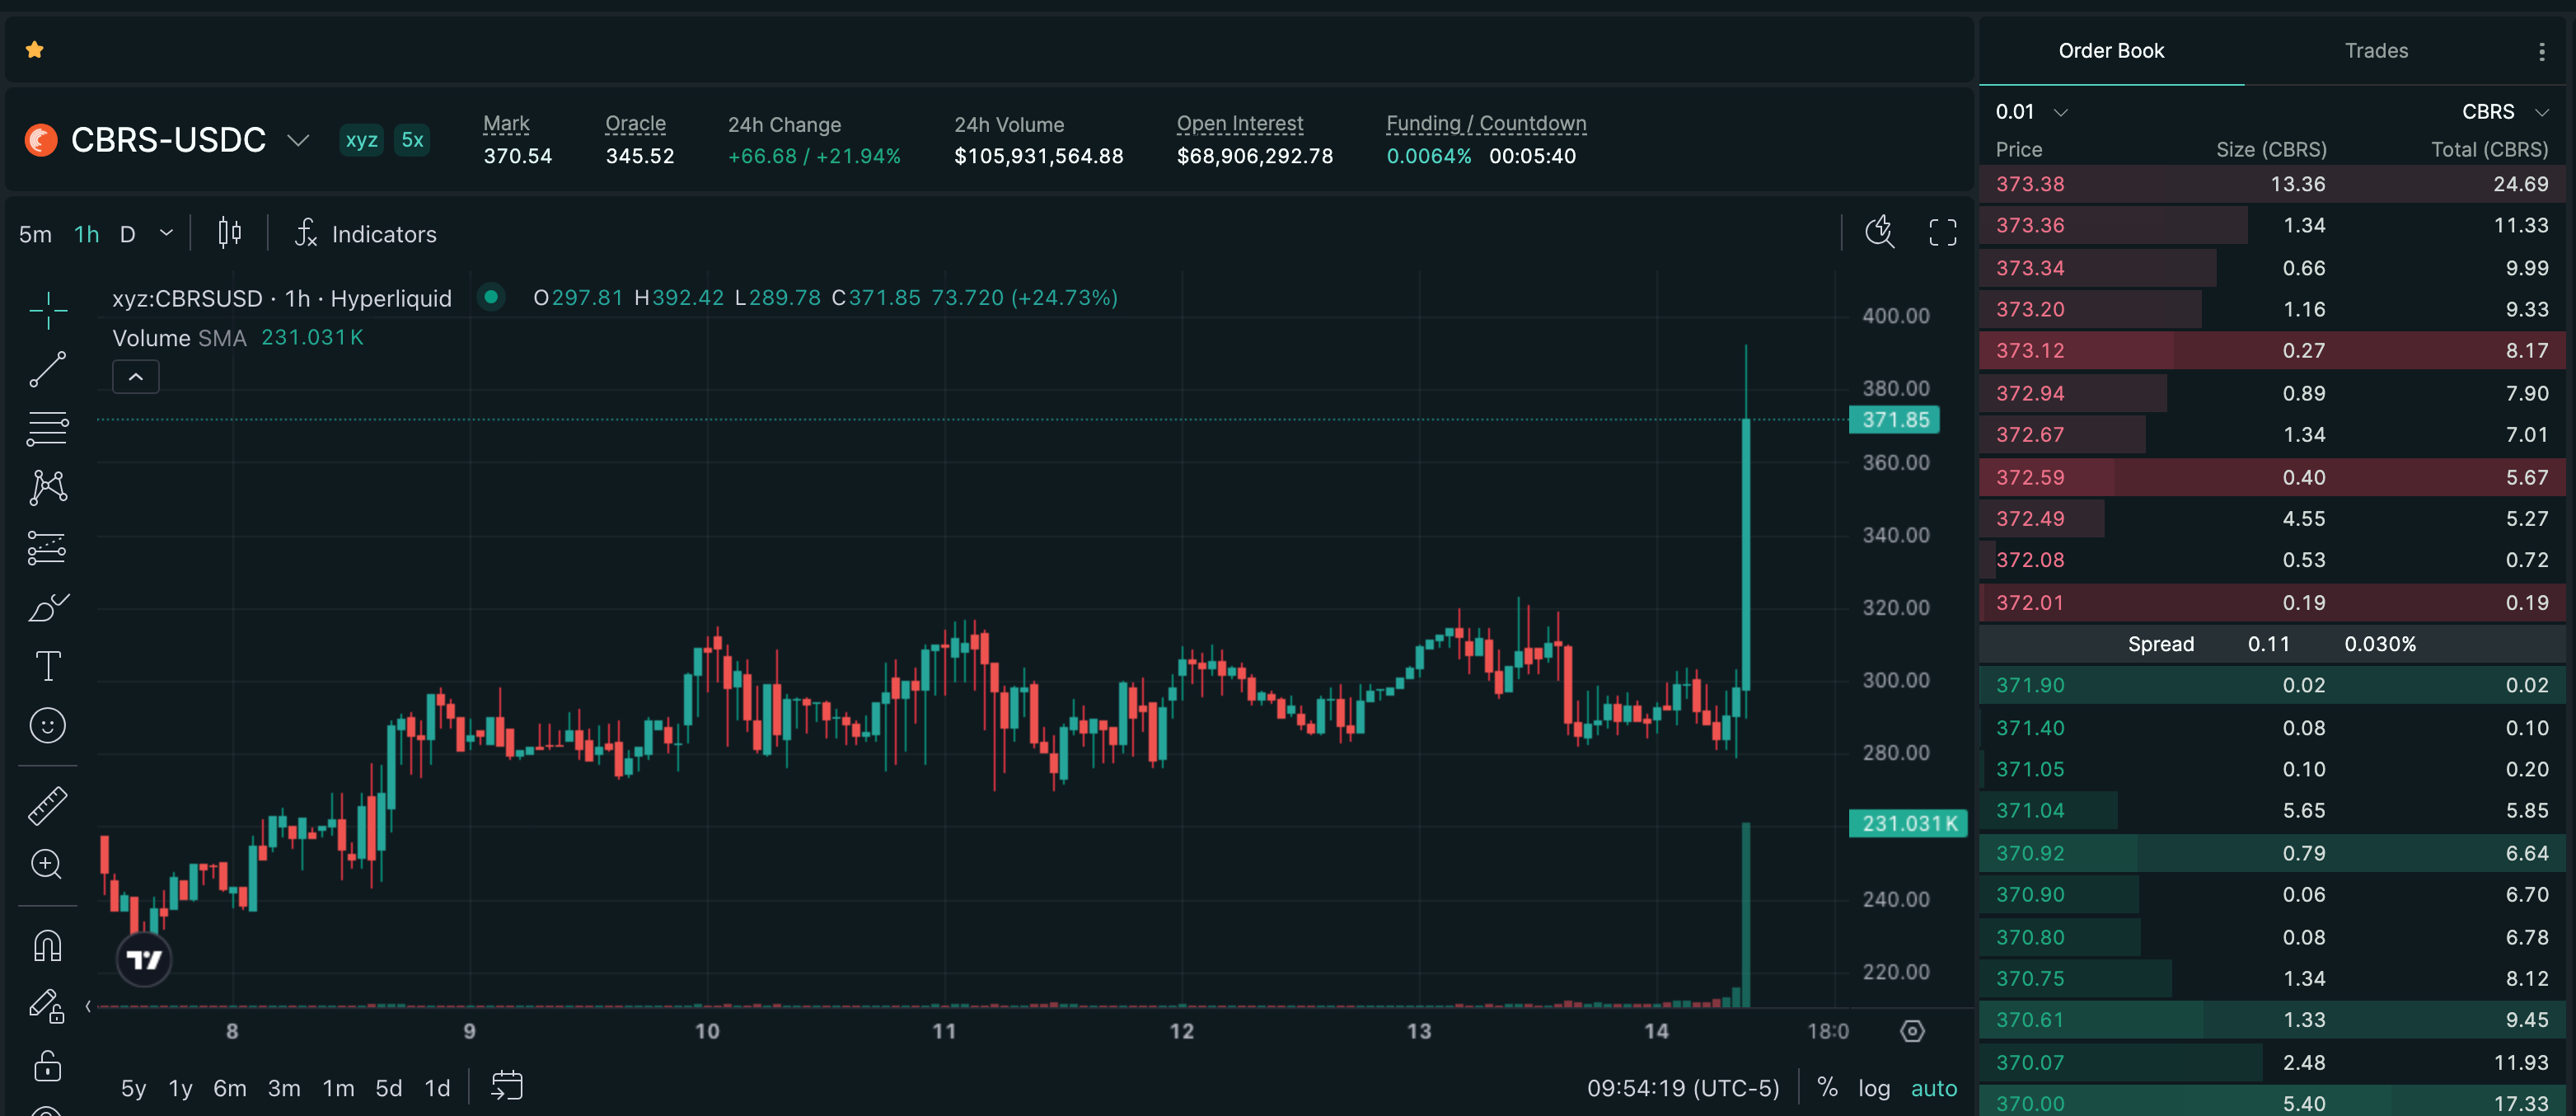Choose the brush drawing tool
Viewport: 2576px width, 1116px height.
47,607
